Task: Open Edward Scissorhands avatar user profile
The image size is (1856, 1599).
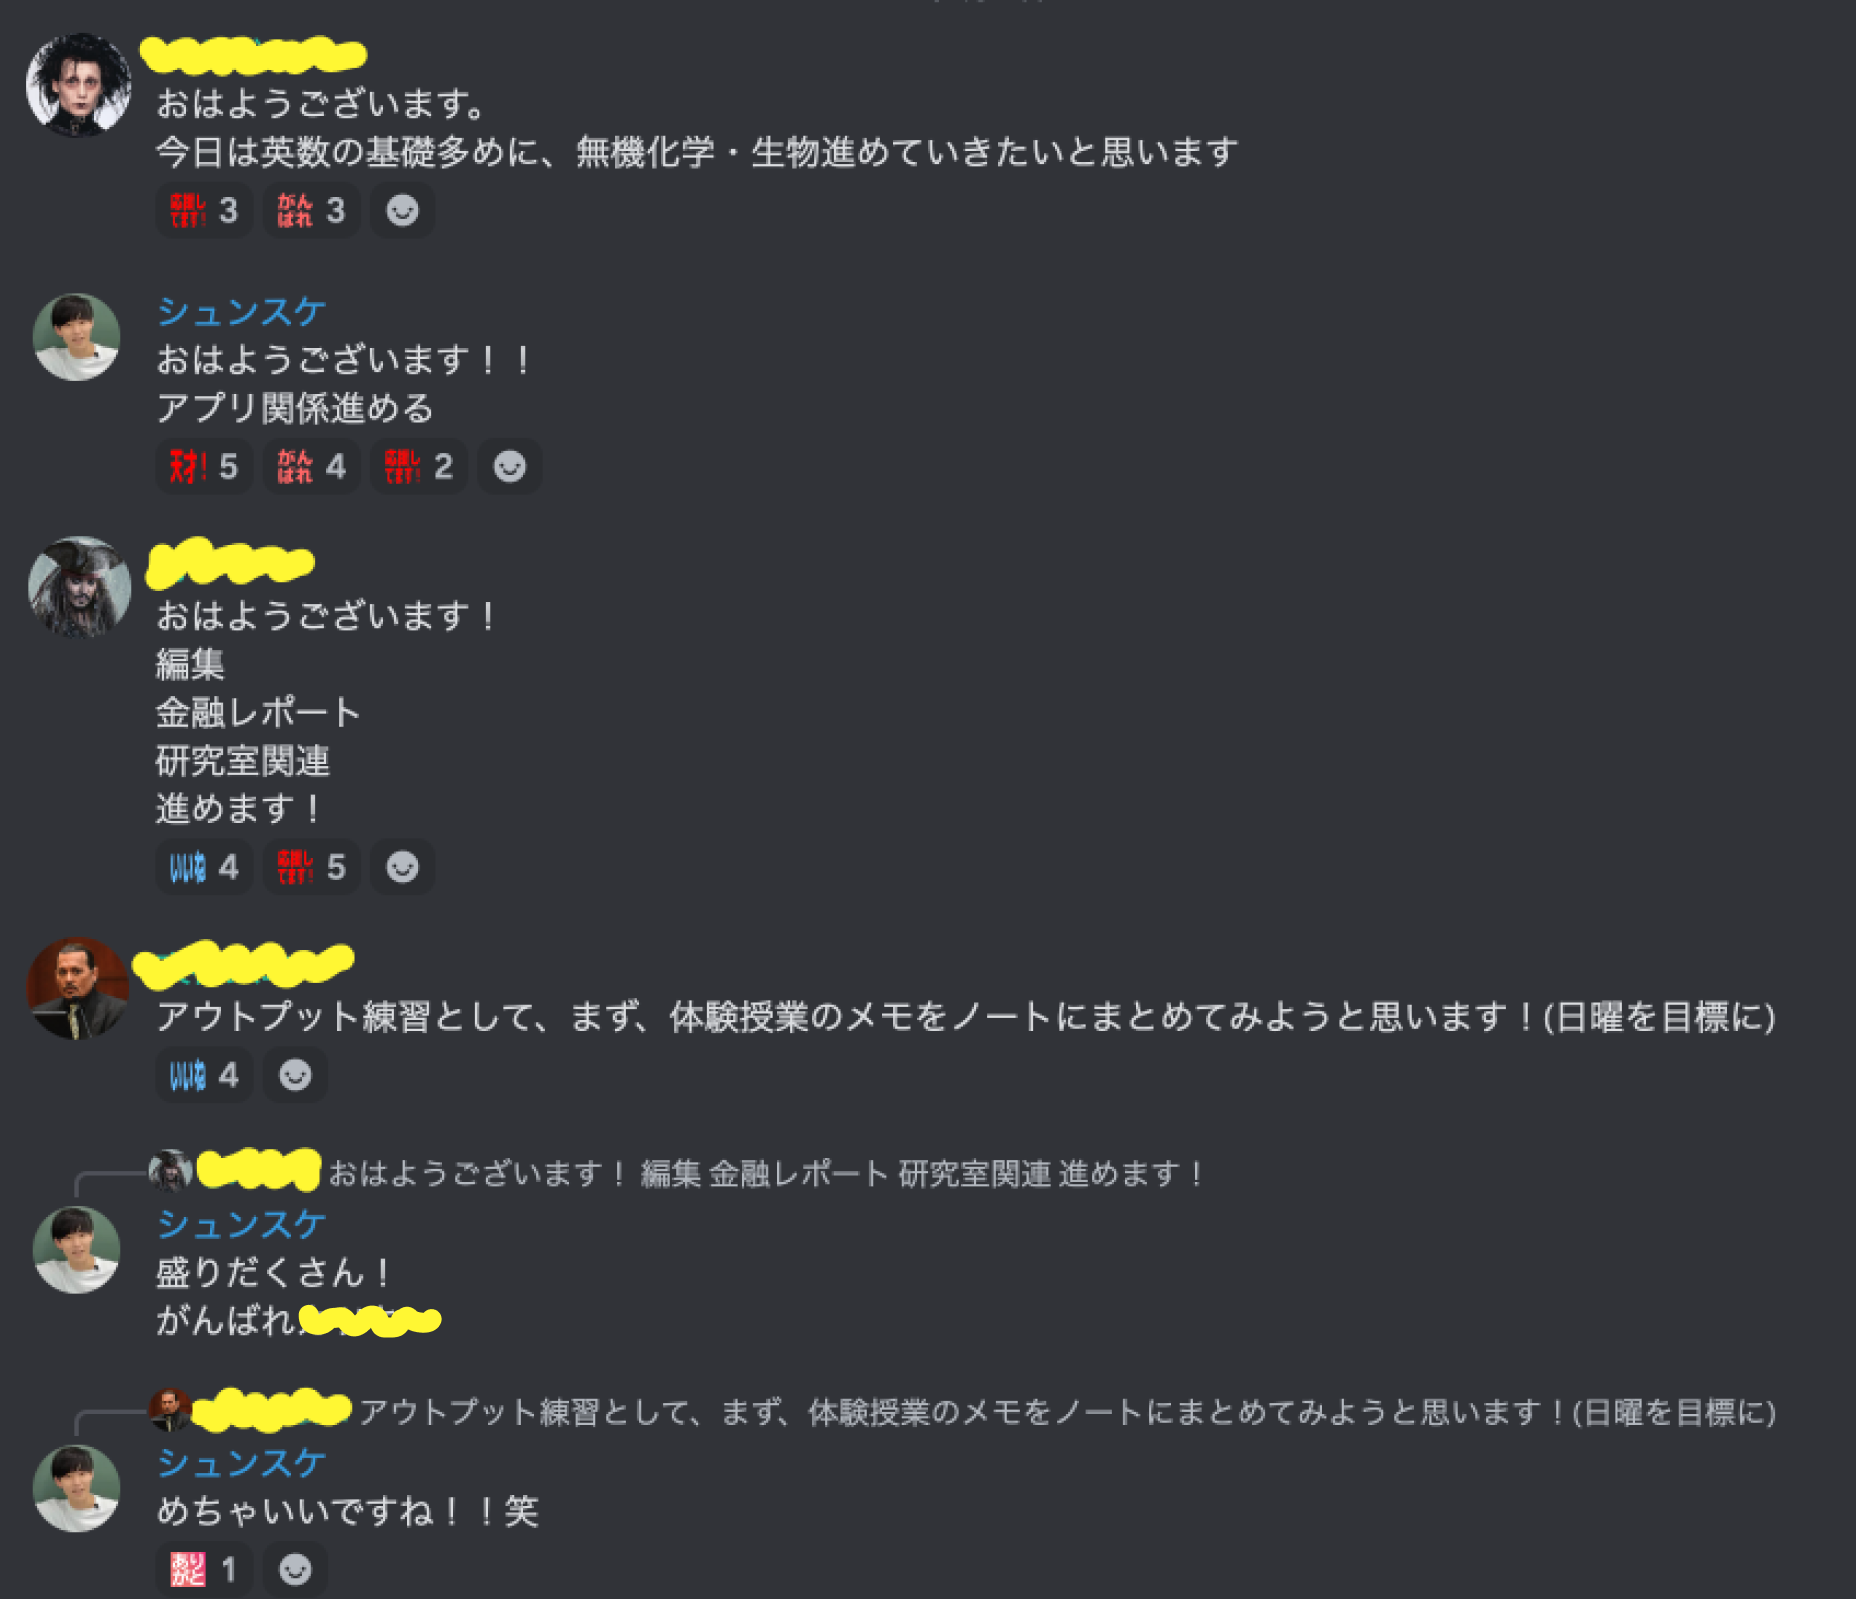Action: [x=78, y=85]
